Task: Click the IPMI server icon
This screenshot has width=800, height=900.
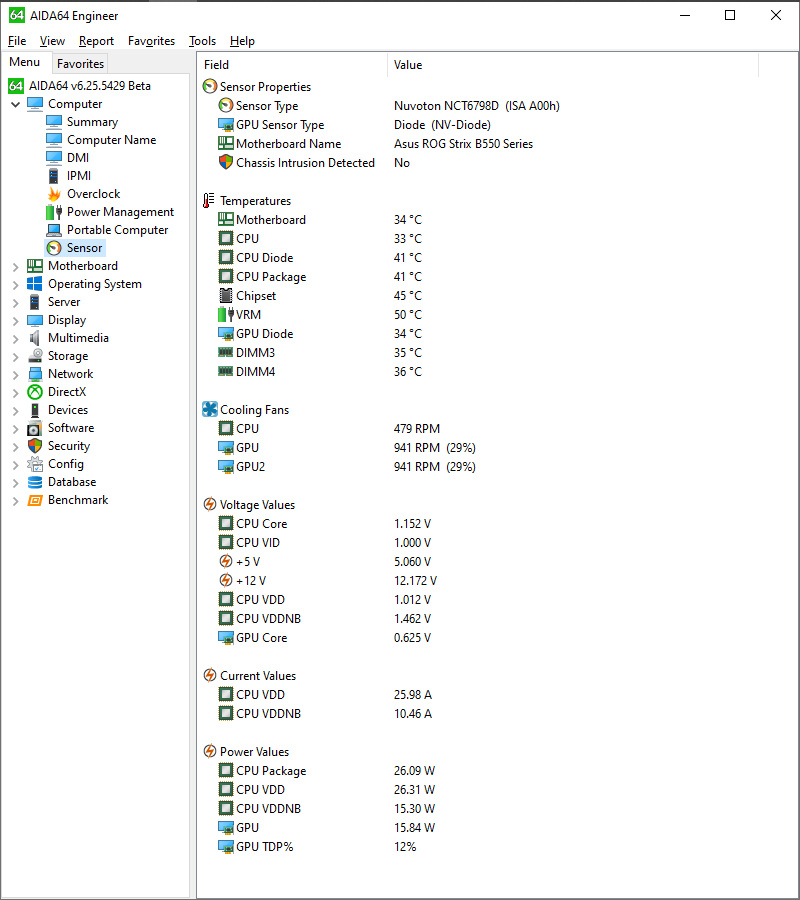Action: pyautogui.click(x=54, y=176)
